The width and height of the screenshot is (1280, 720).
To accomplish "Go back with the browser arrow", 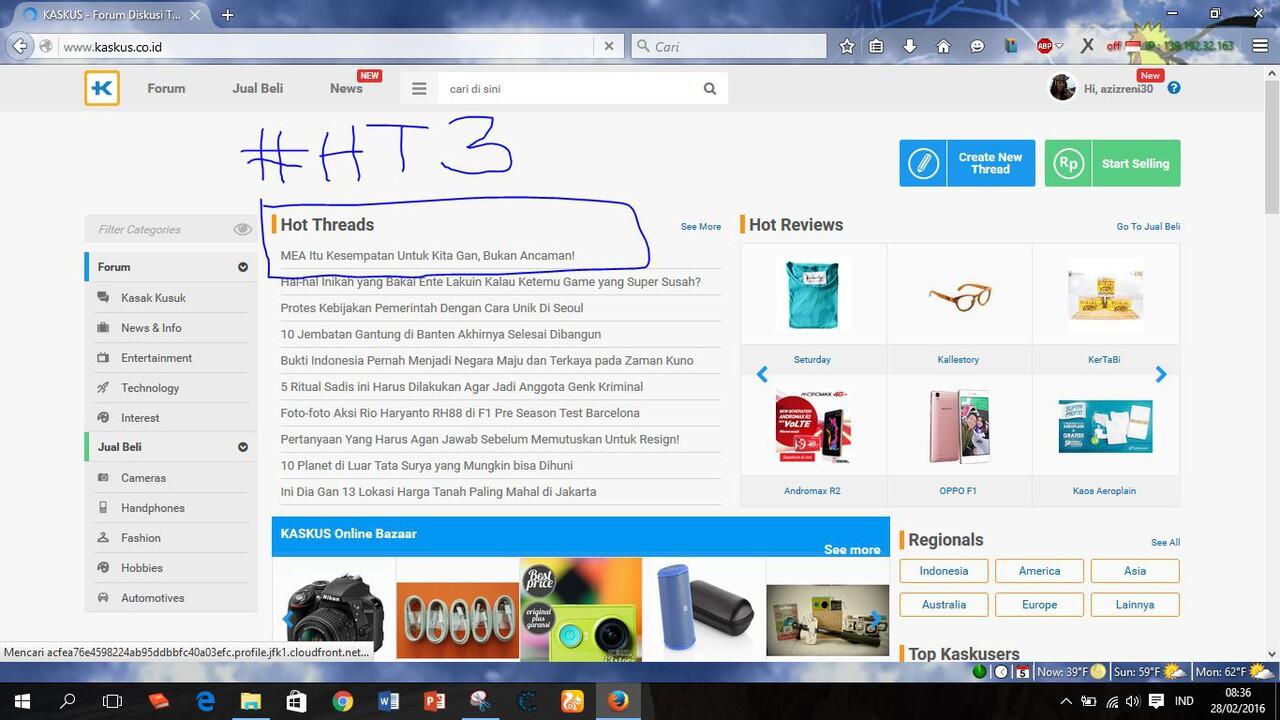I will tap(19, 46).
